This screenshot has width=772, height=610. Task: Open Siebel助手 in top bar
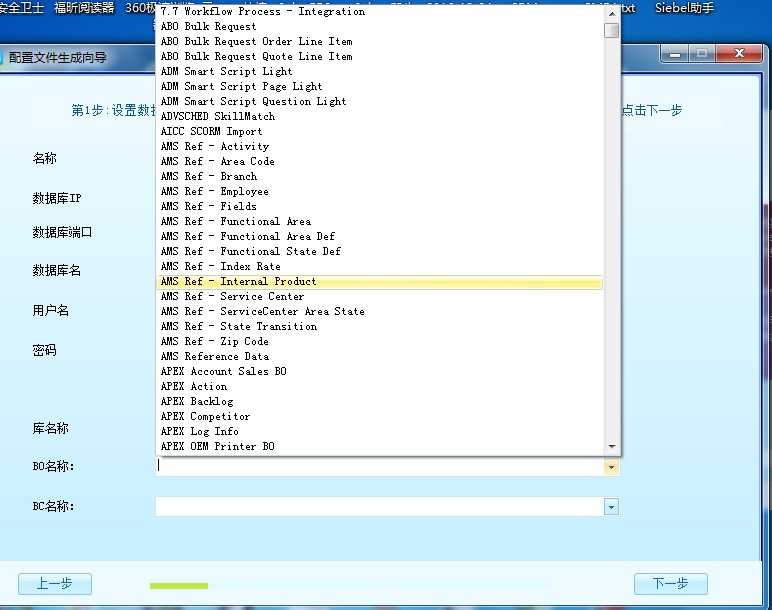coord(684,8)
